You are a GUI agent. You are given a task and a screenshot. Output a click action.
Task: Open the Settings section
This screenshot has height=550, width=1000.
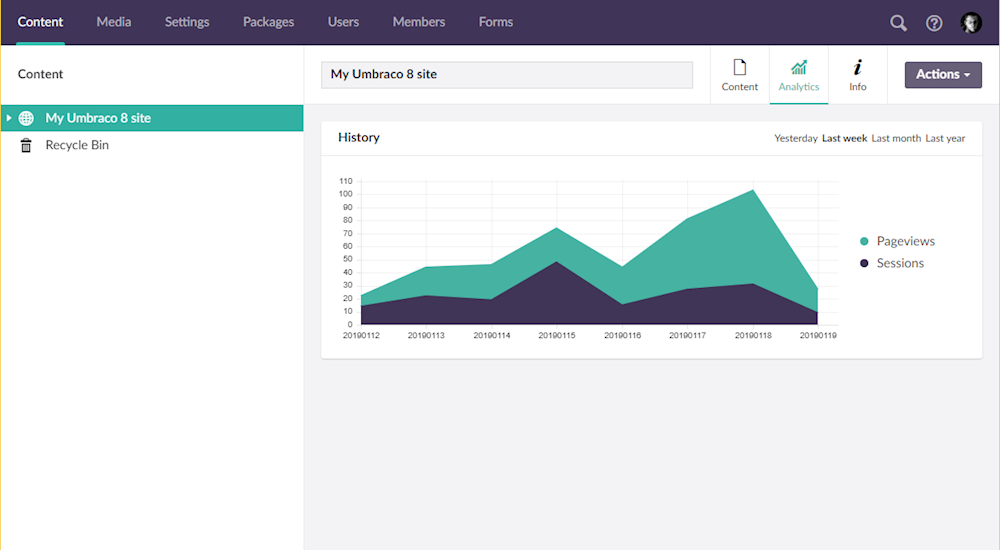click(x=187, y=22)
